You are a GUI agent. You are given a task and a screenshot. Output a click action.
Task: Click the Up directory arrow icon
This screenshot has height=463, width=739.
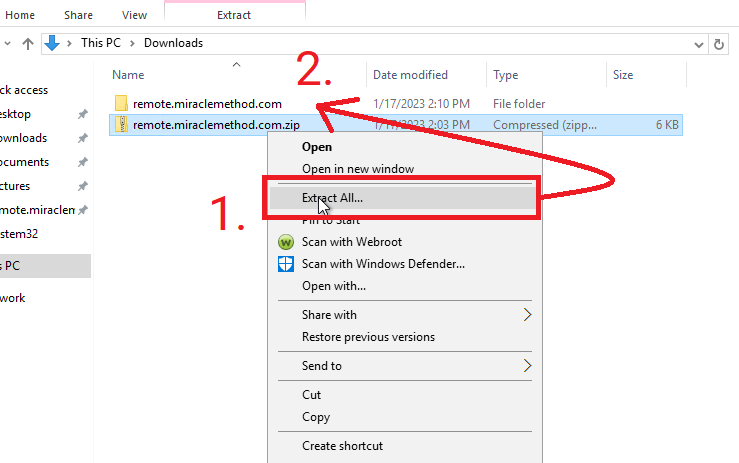pyautogui.click(x=27, y=44)
